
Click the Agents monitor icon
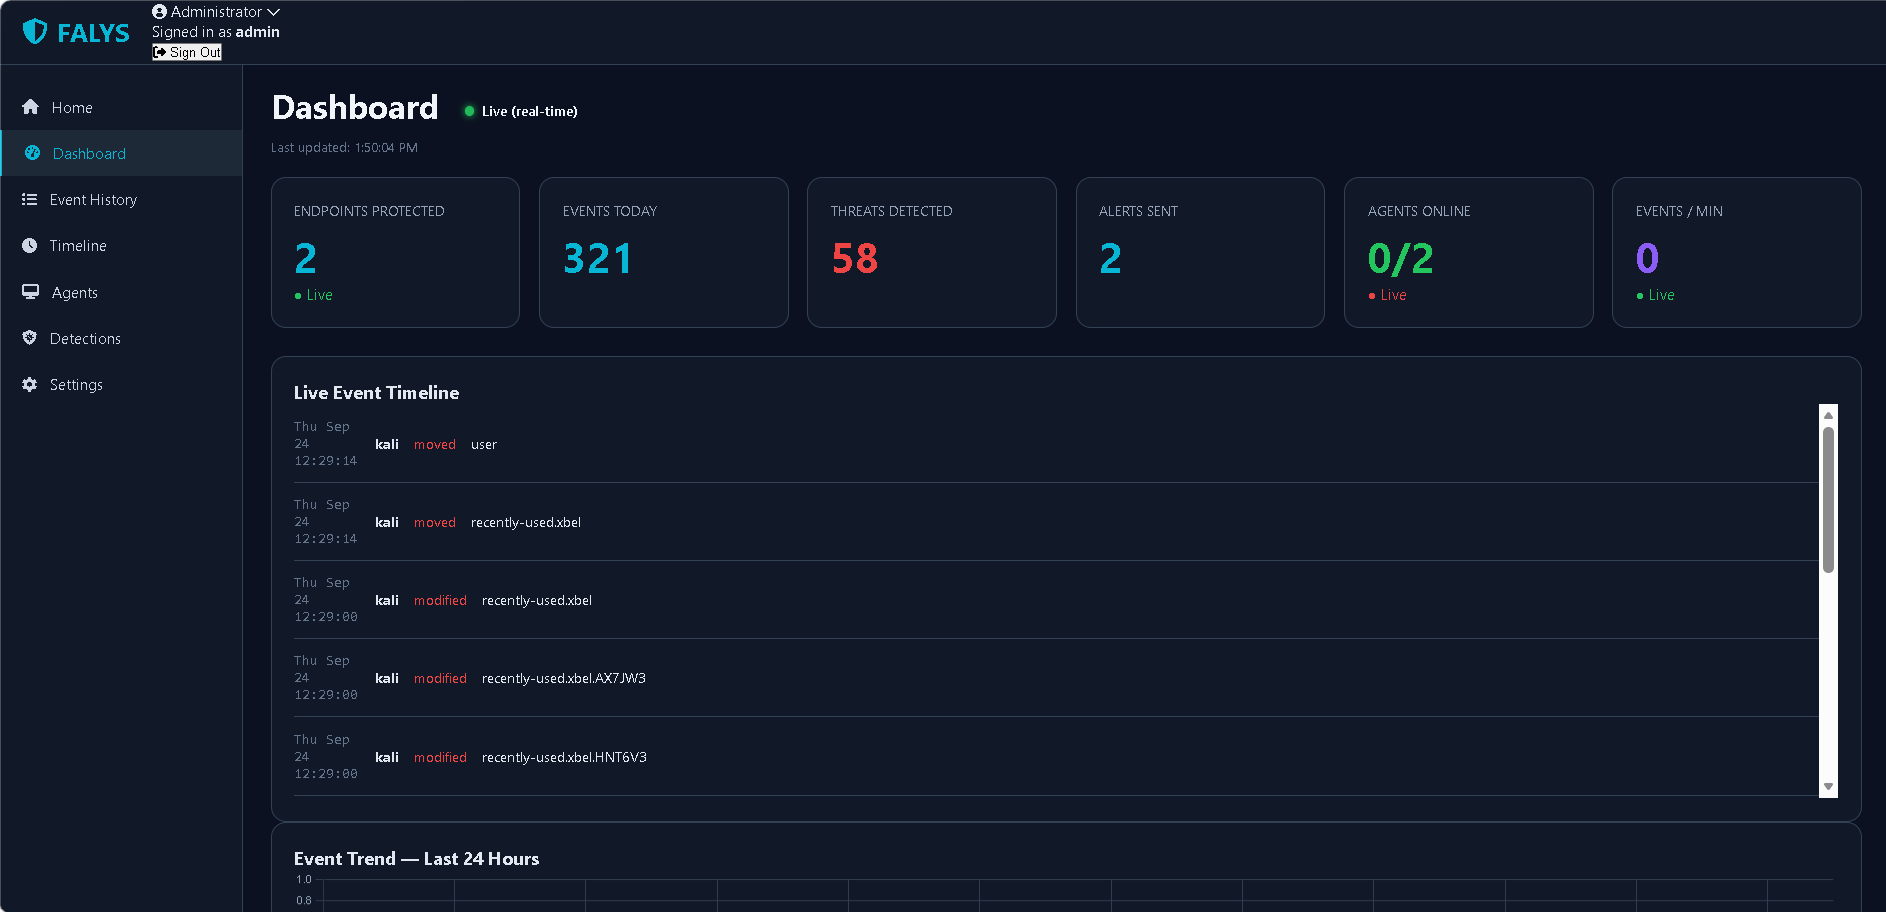click(30, 292)
